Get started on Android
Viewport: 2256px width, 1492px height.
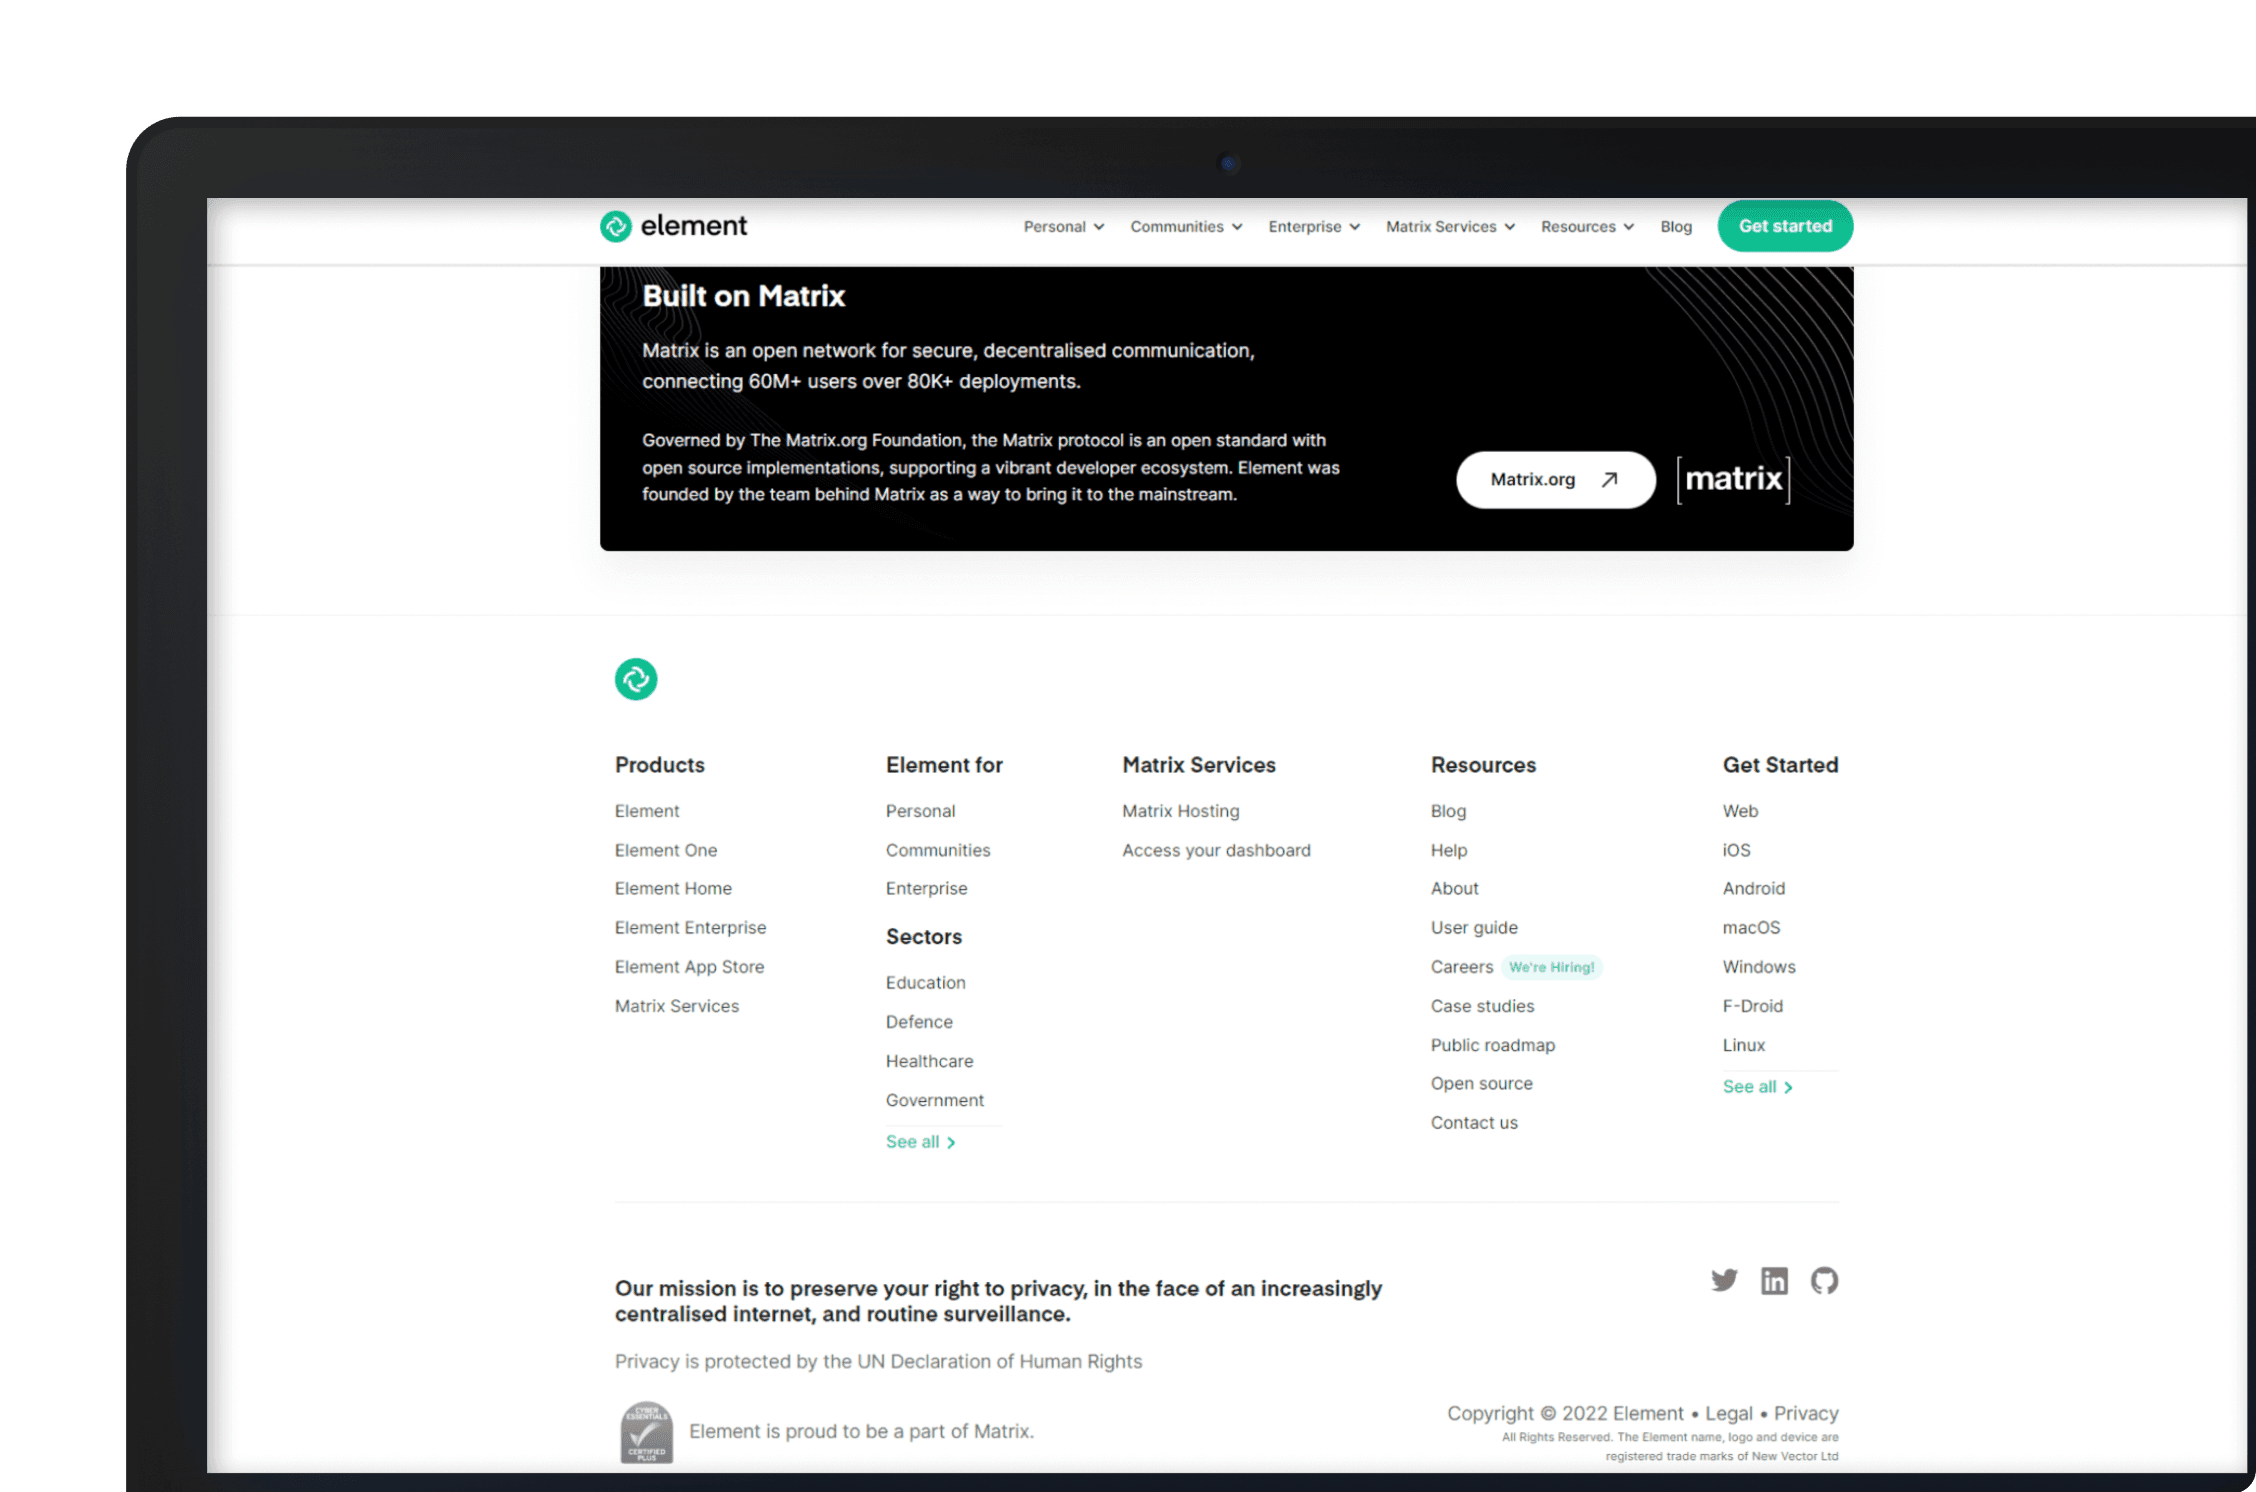pyautogui.click(x=1753, y=888)
